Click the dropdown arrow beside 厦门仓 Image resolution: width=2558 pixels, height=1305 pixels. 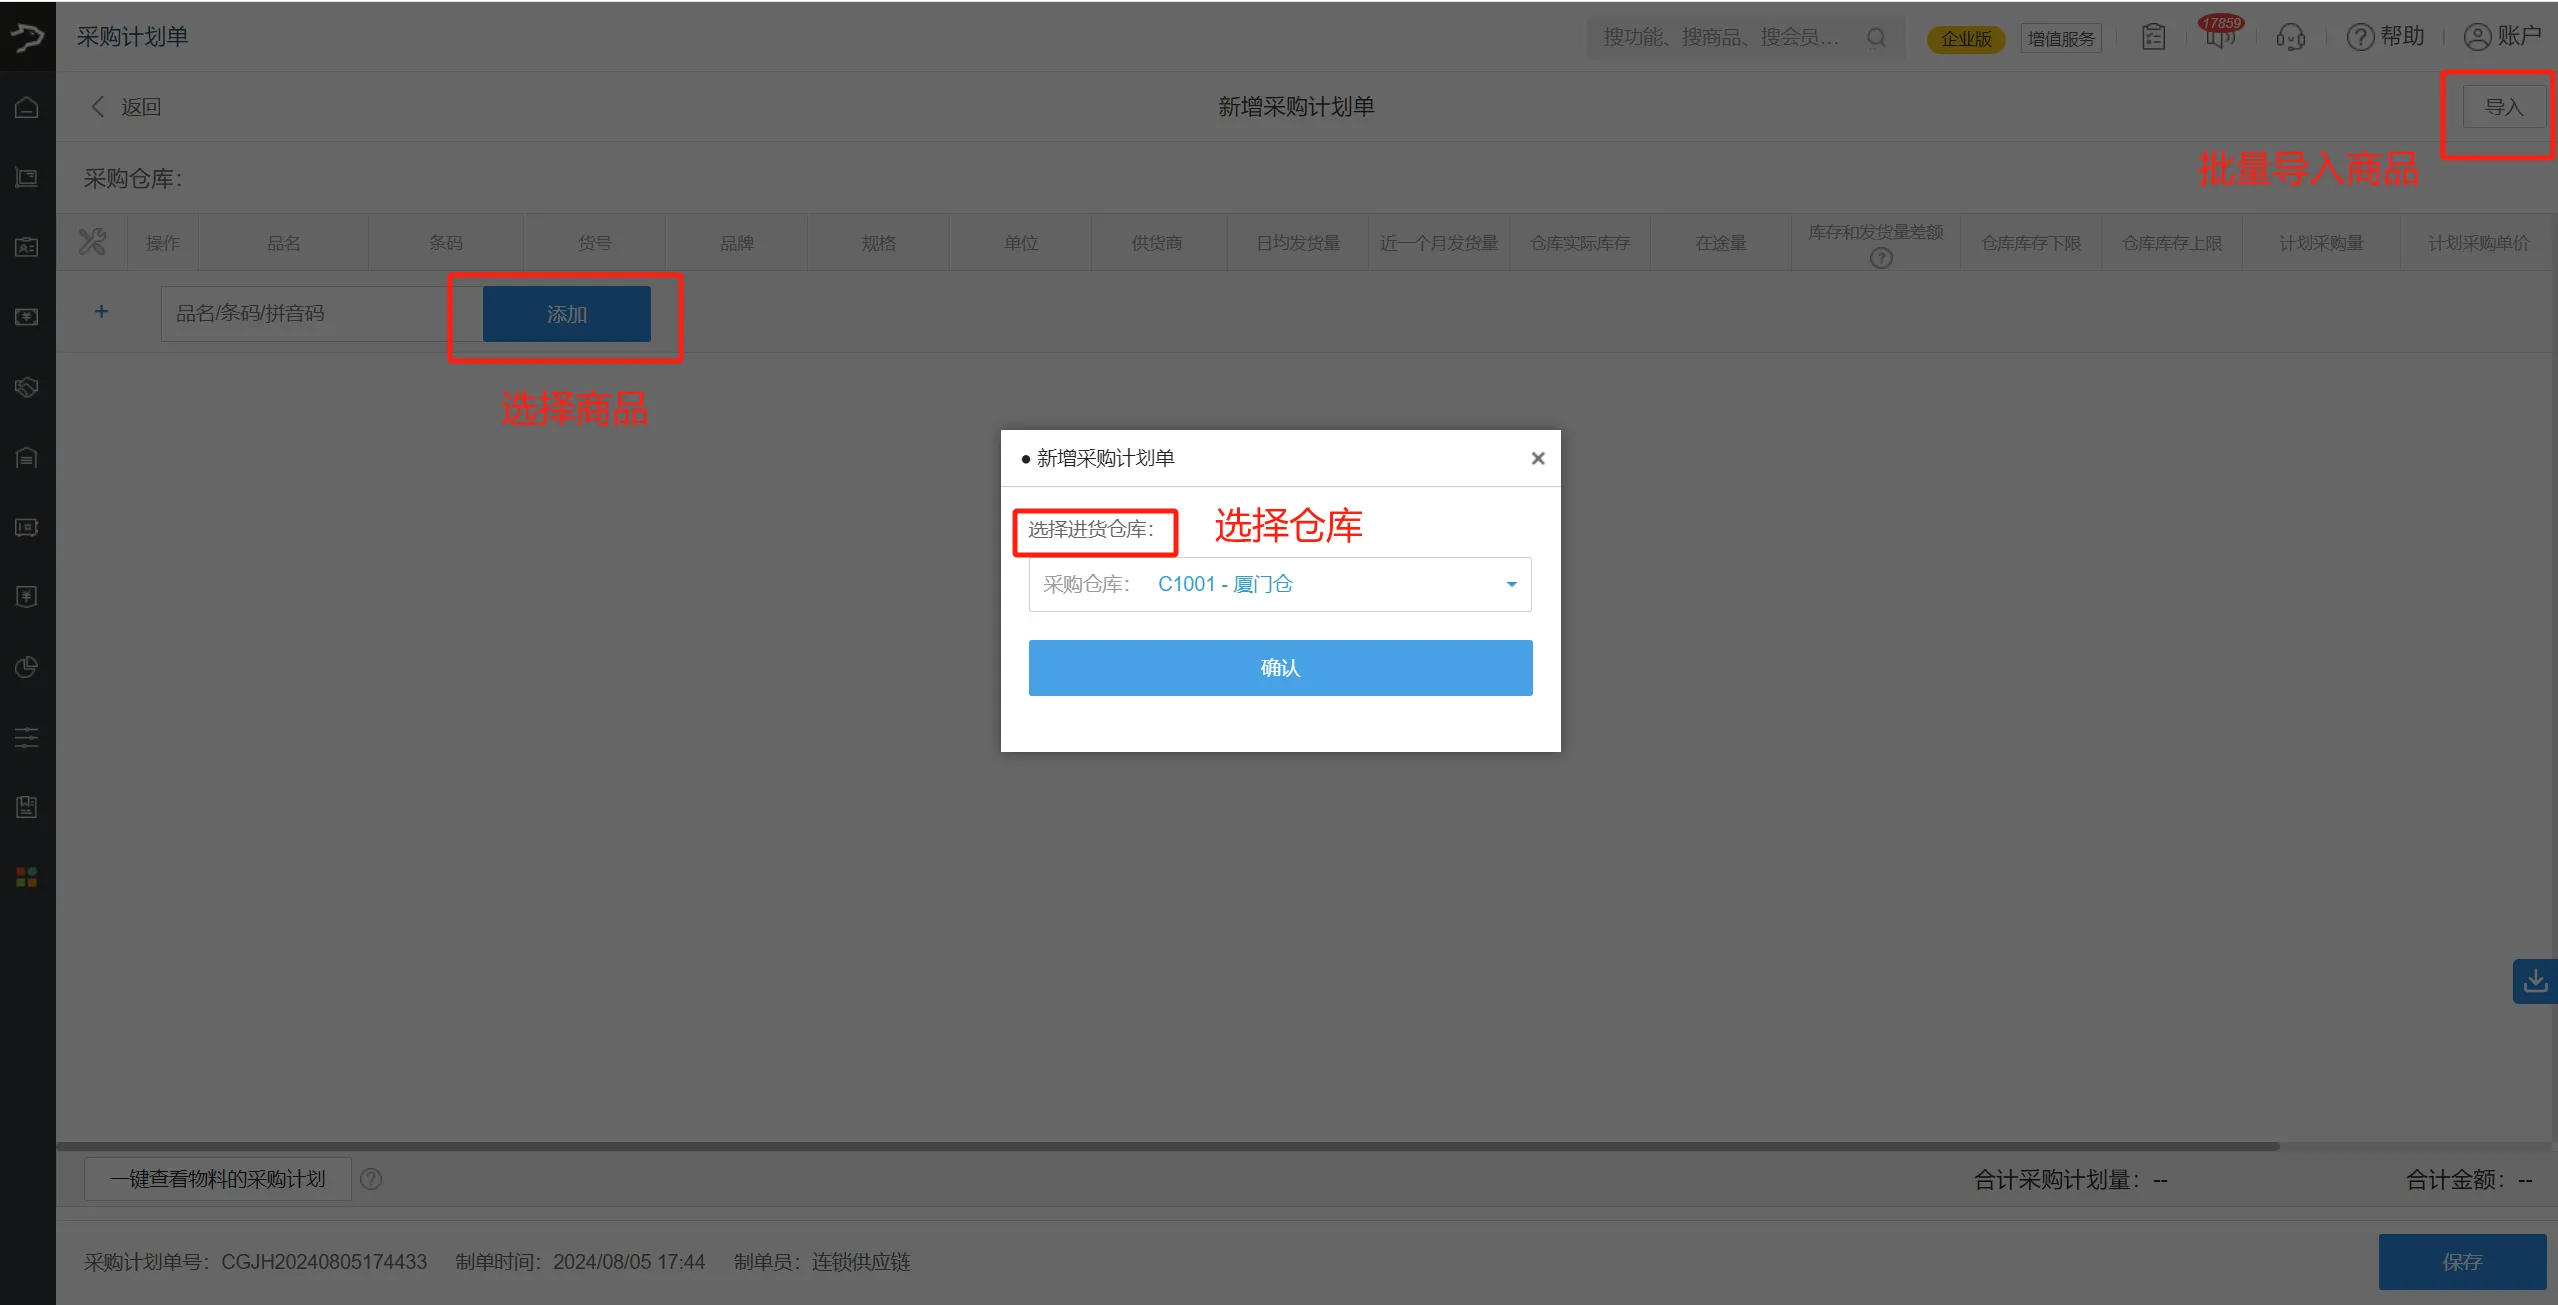pos(1511,584)
